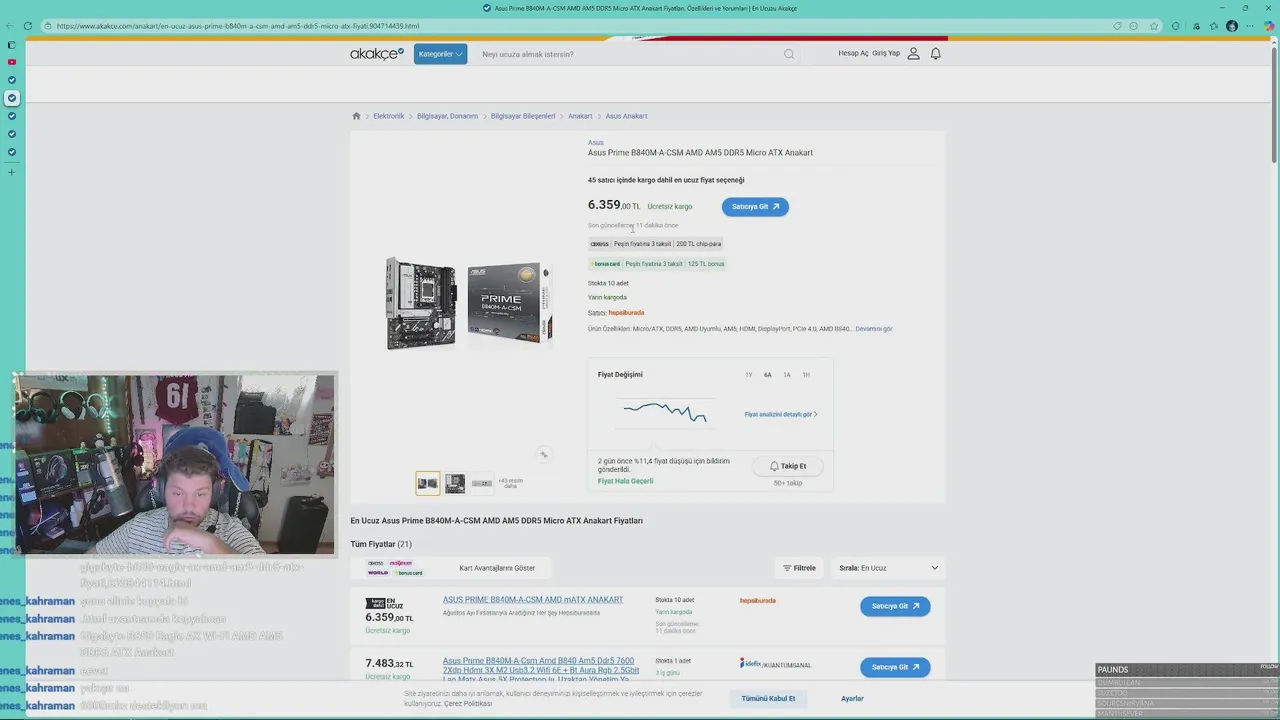Click Satıcıya Git in the hepsiburada row
Screen dimensions: 1280x720
[895, 606]
